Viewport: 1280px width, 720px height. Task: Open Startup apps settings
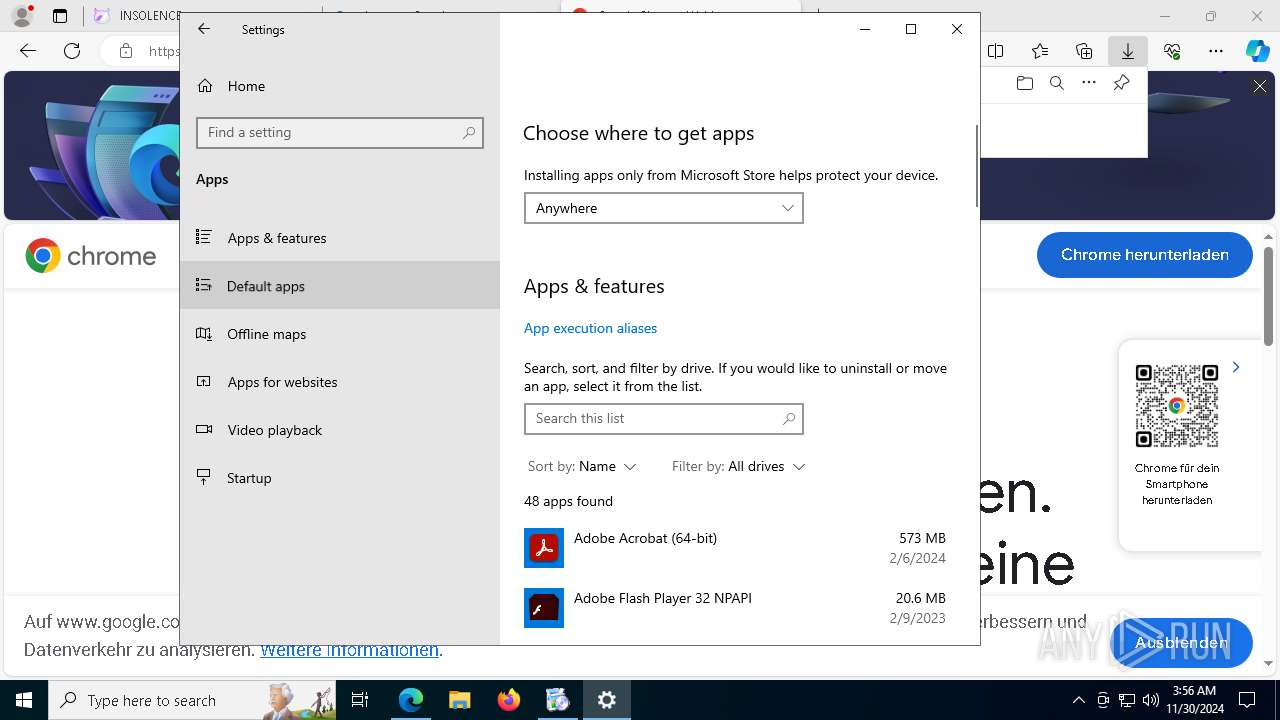(340, 478)
